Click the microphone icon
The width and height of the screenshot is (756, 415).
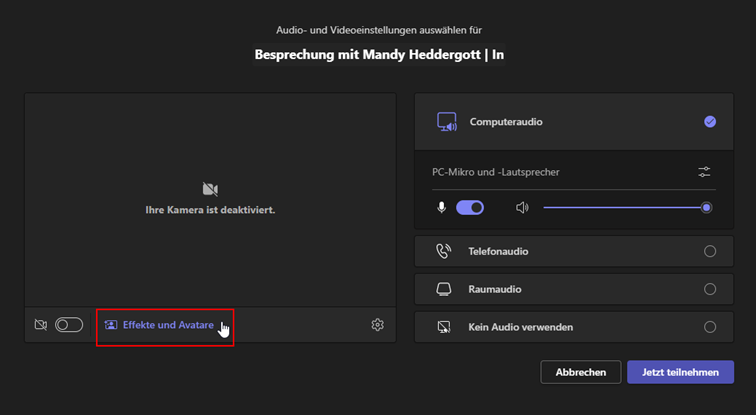pos(441,208)
